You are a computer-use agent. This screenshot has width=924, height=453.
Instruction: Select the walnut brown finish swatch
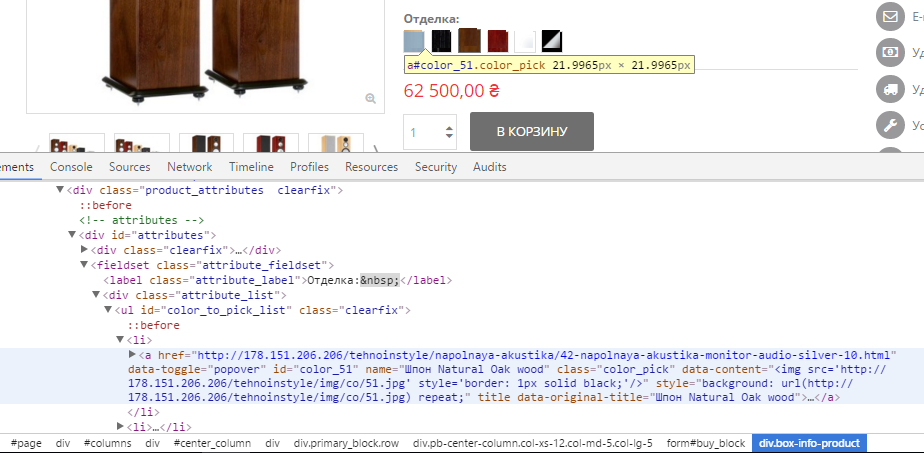click(470, 41)
